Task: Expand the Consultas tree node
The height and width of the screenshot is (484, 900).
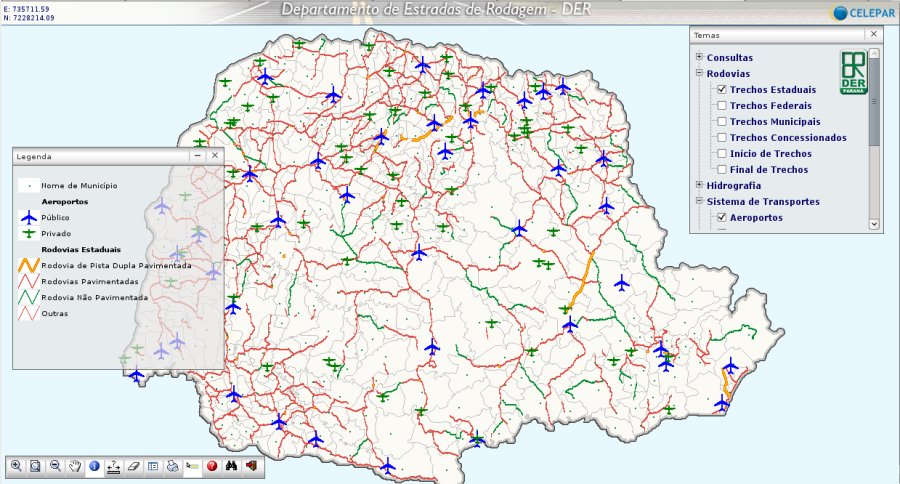Action: 699,57
